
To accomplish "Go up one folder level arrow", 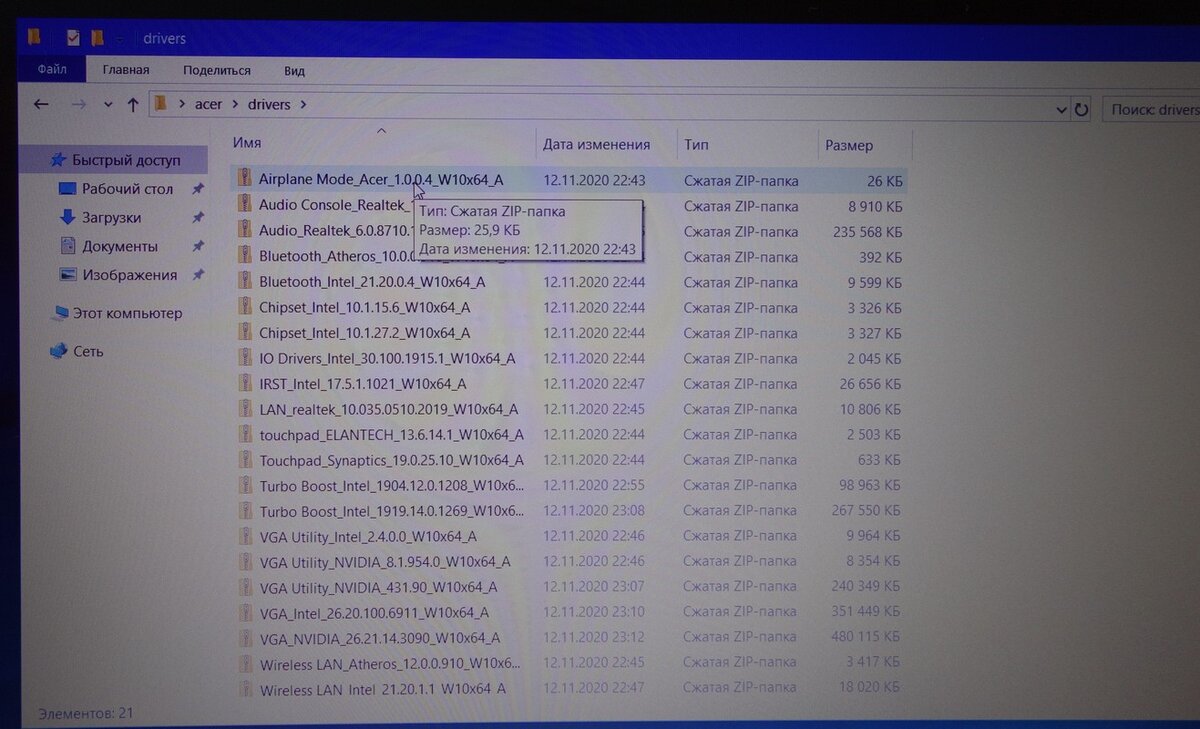I will tap(133, 104).
